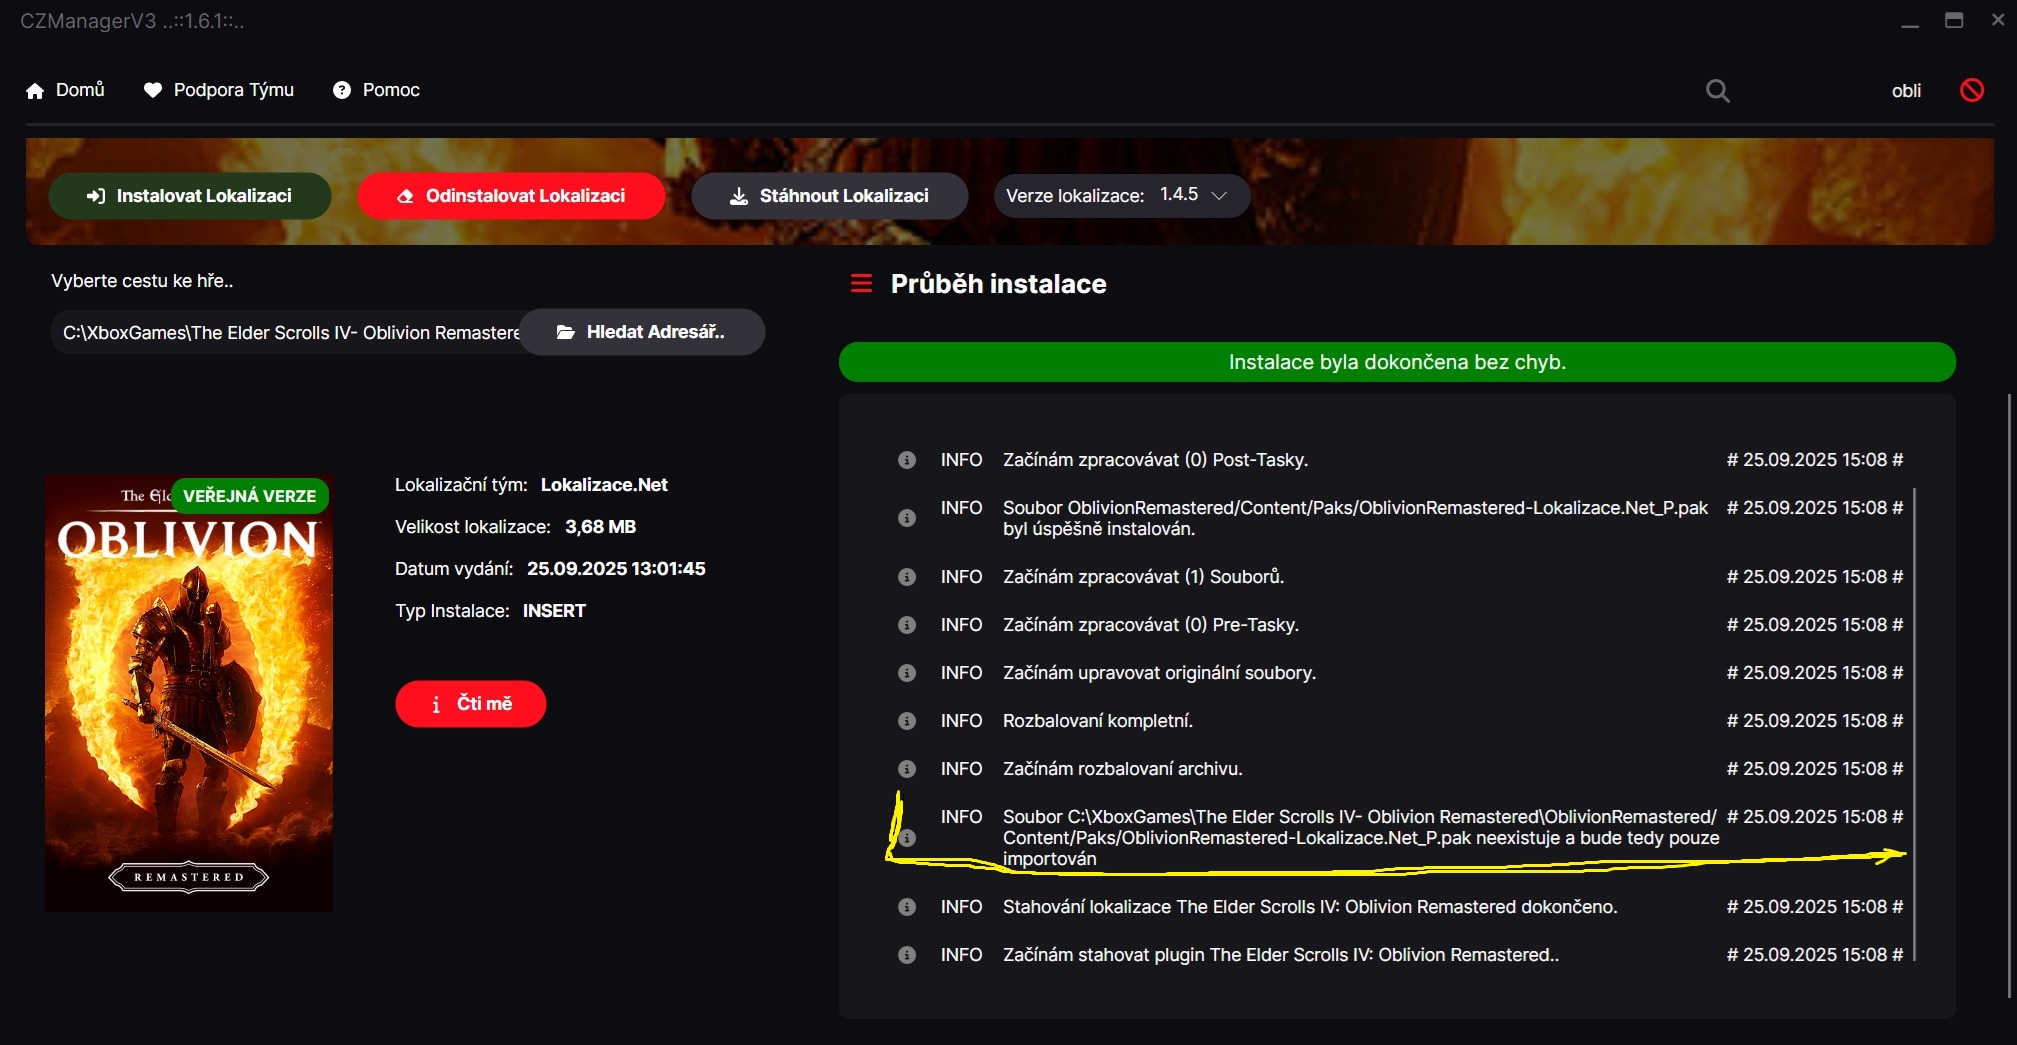Browse with the Hledat Adresář button
Screen dimensions: 2017x1045
(642, 332)
